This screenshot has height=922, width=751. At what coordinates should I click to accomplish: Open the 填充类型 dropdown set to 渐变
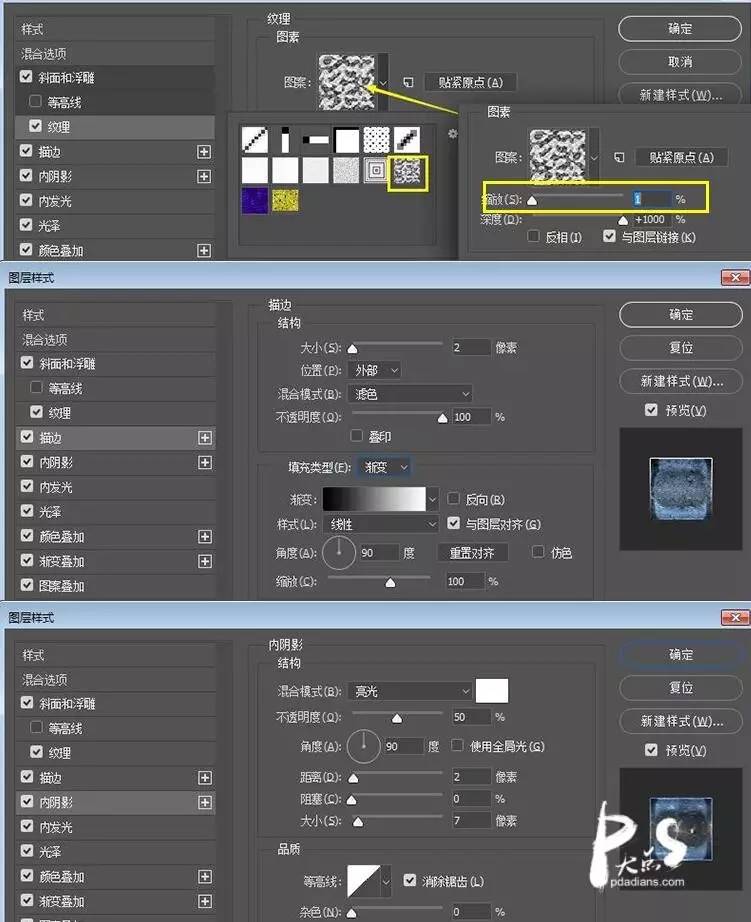pos(384,467)
